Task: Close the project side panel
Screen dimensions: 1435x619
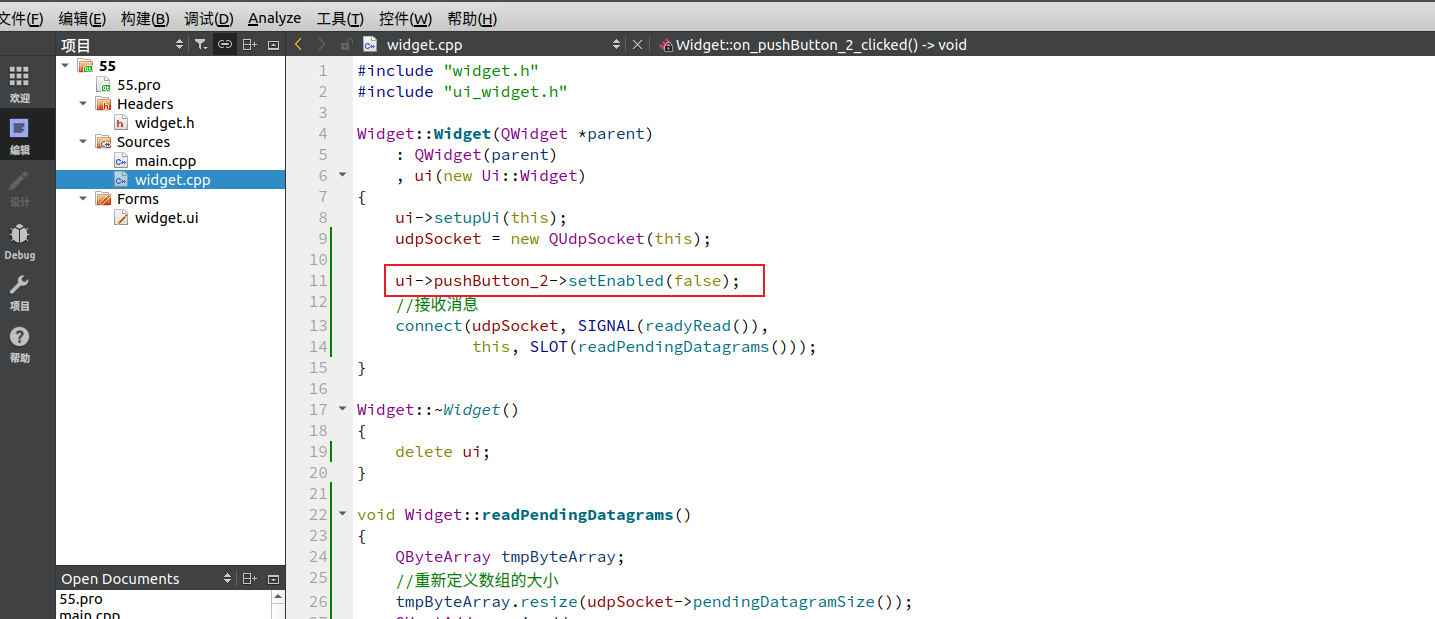Action: [273, 45]
